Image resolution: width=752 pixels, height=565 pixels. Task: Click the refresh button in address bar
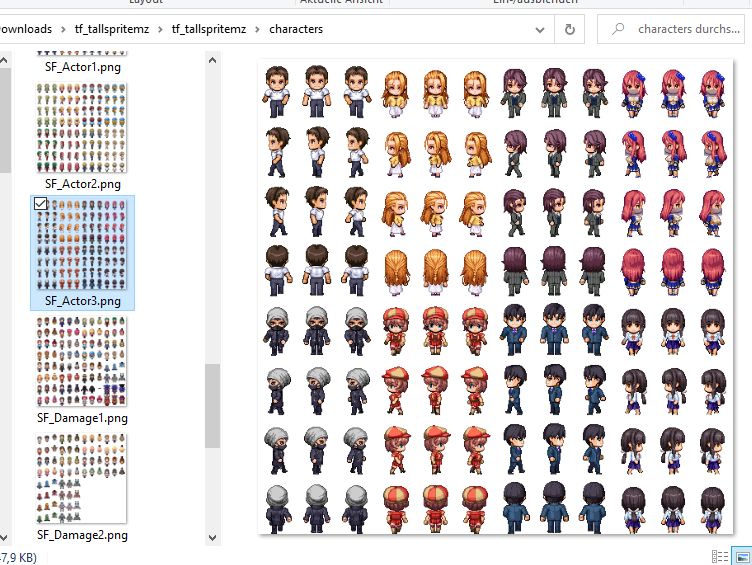tap(569, 29)
